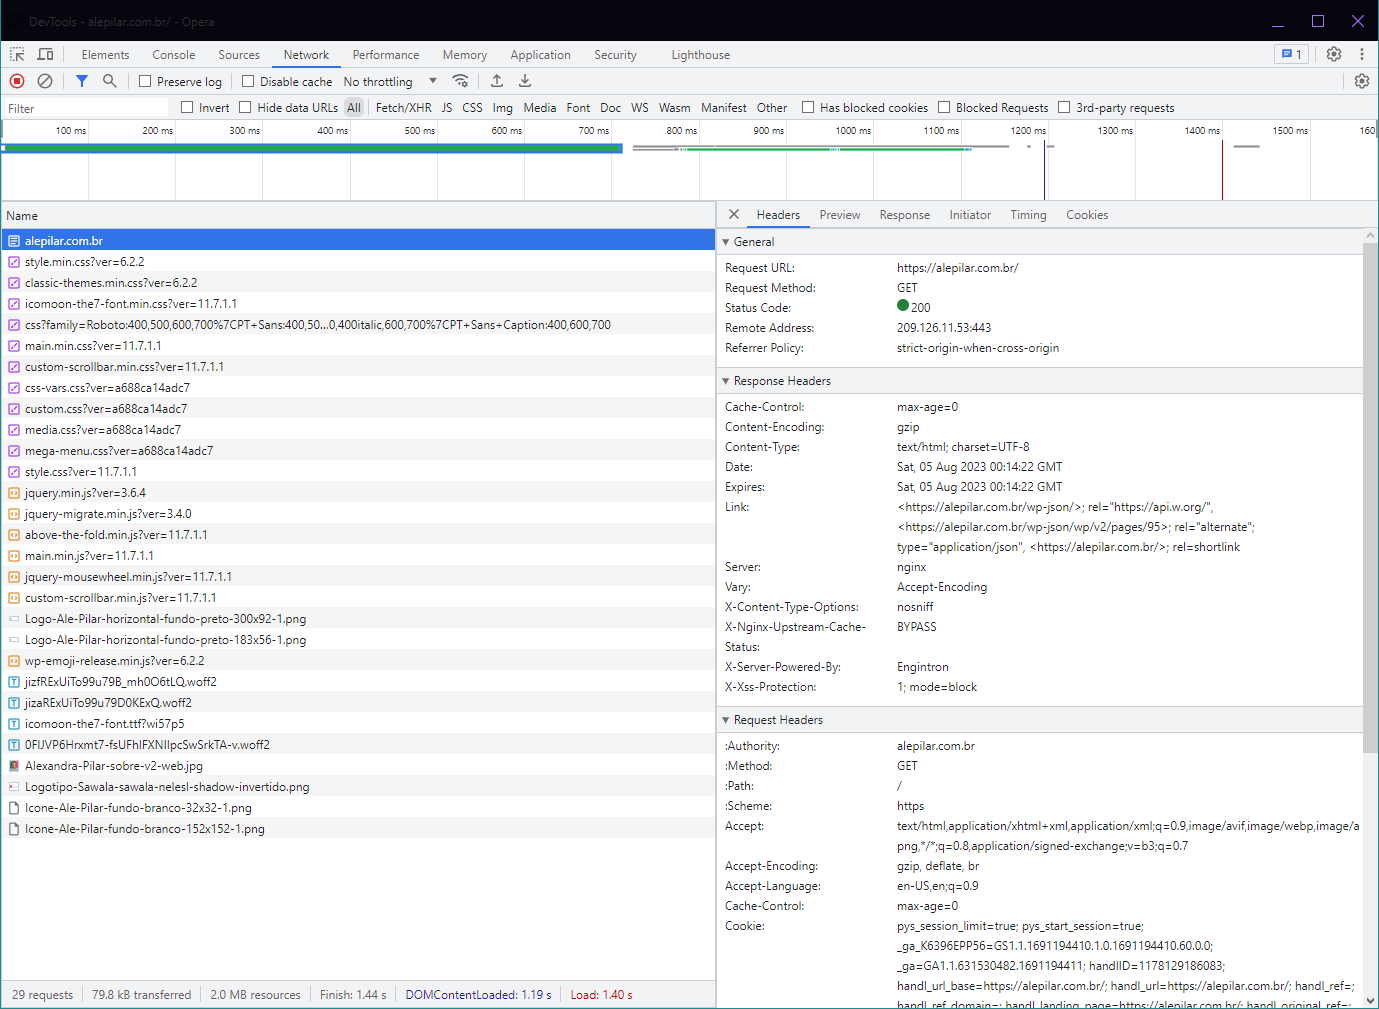Click the export HAR download icon

pyautogui.click(x=525, y=81)
